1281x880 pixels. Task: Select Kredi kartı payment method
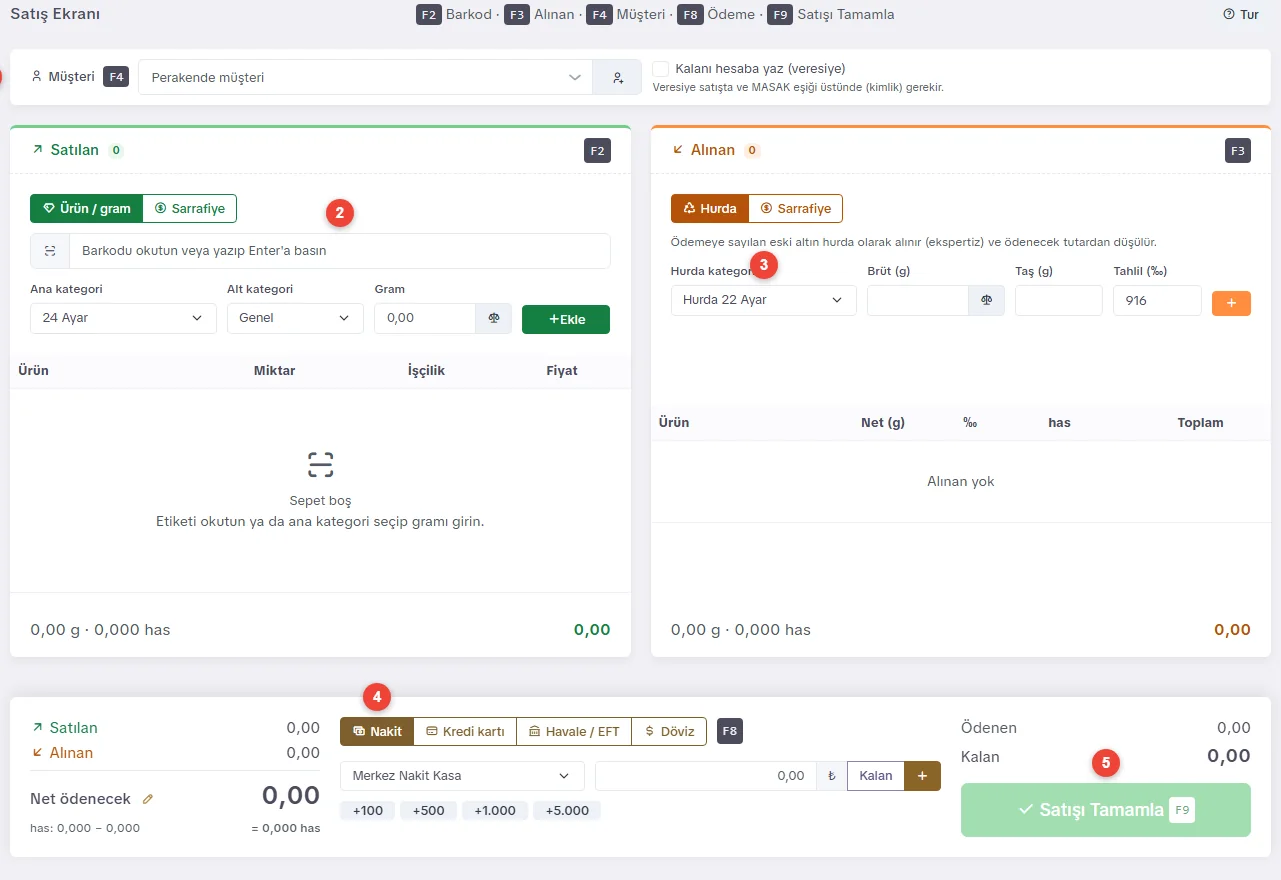click(465, 731)
